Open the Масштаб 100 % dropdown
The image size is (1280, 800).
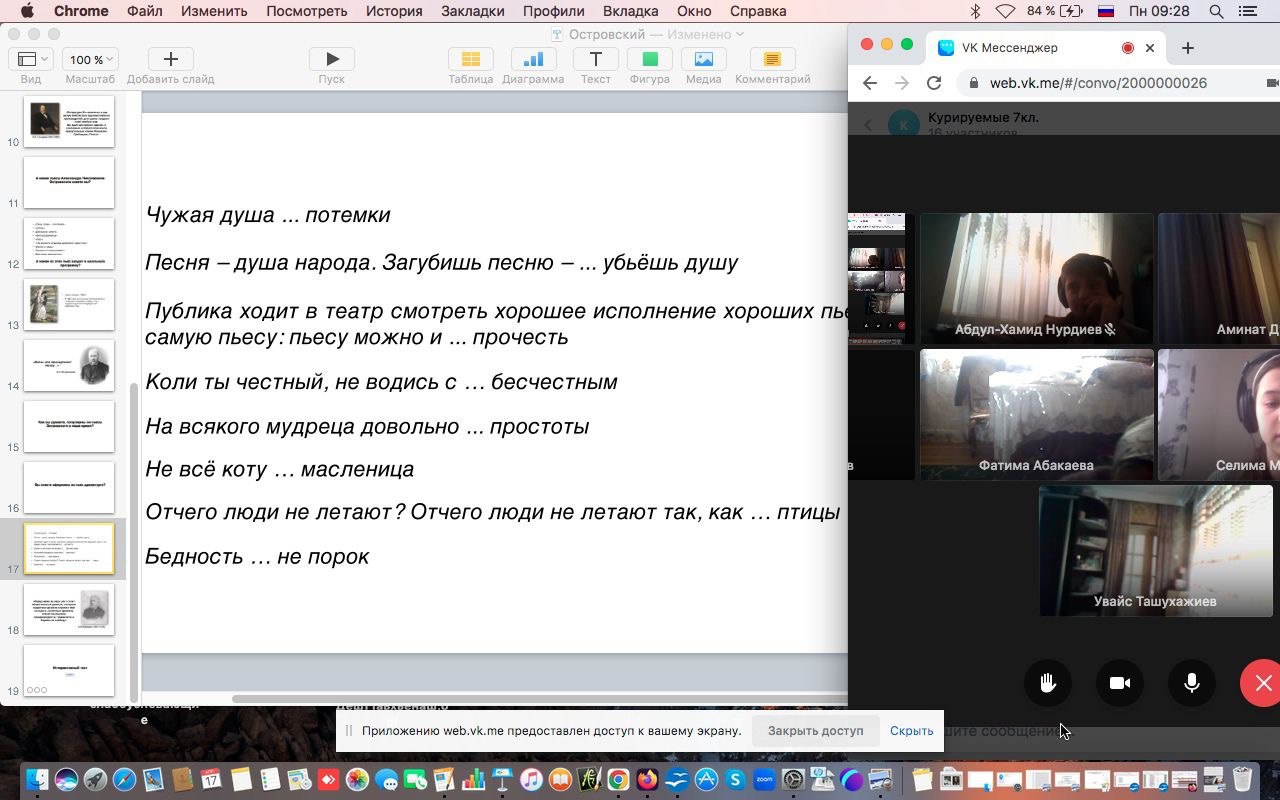89,60
